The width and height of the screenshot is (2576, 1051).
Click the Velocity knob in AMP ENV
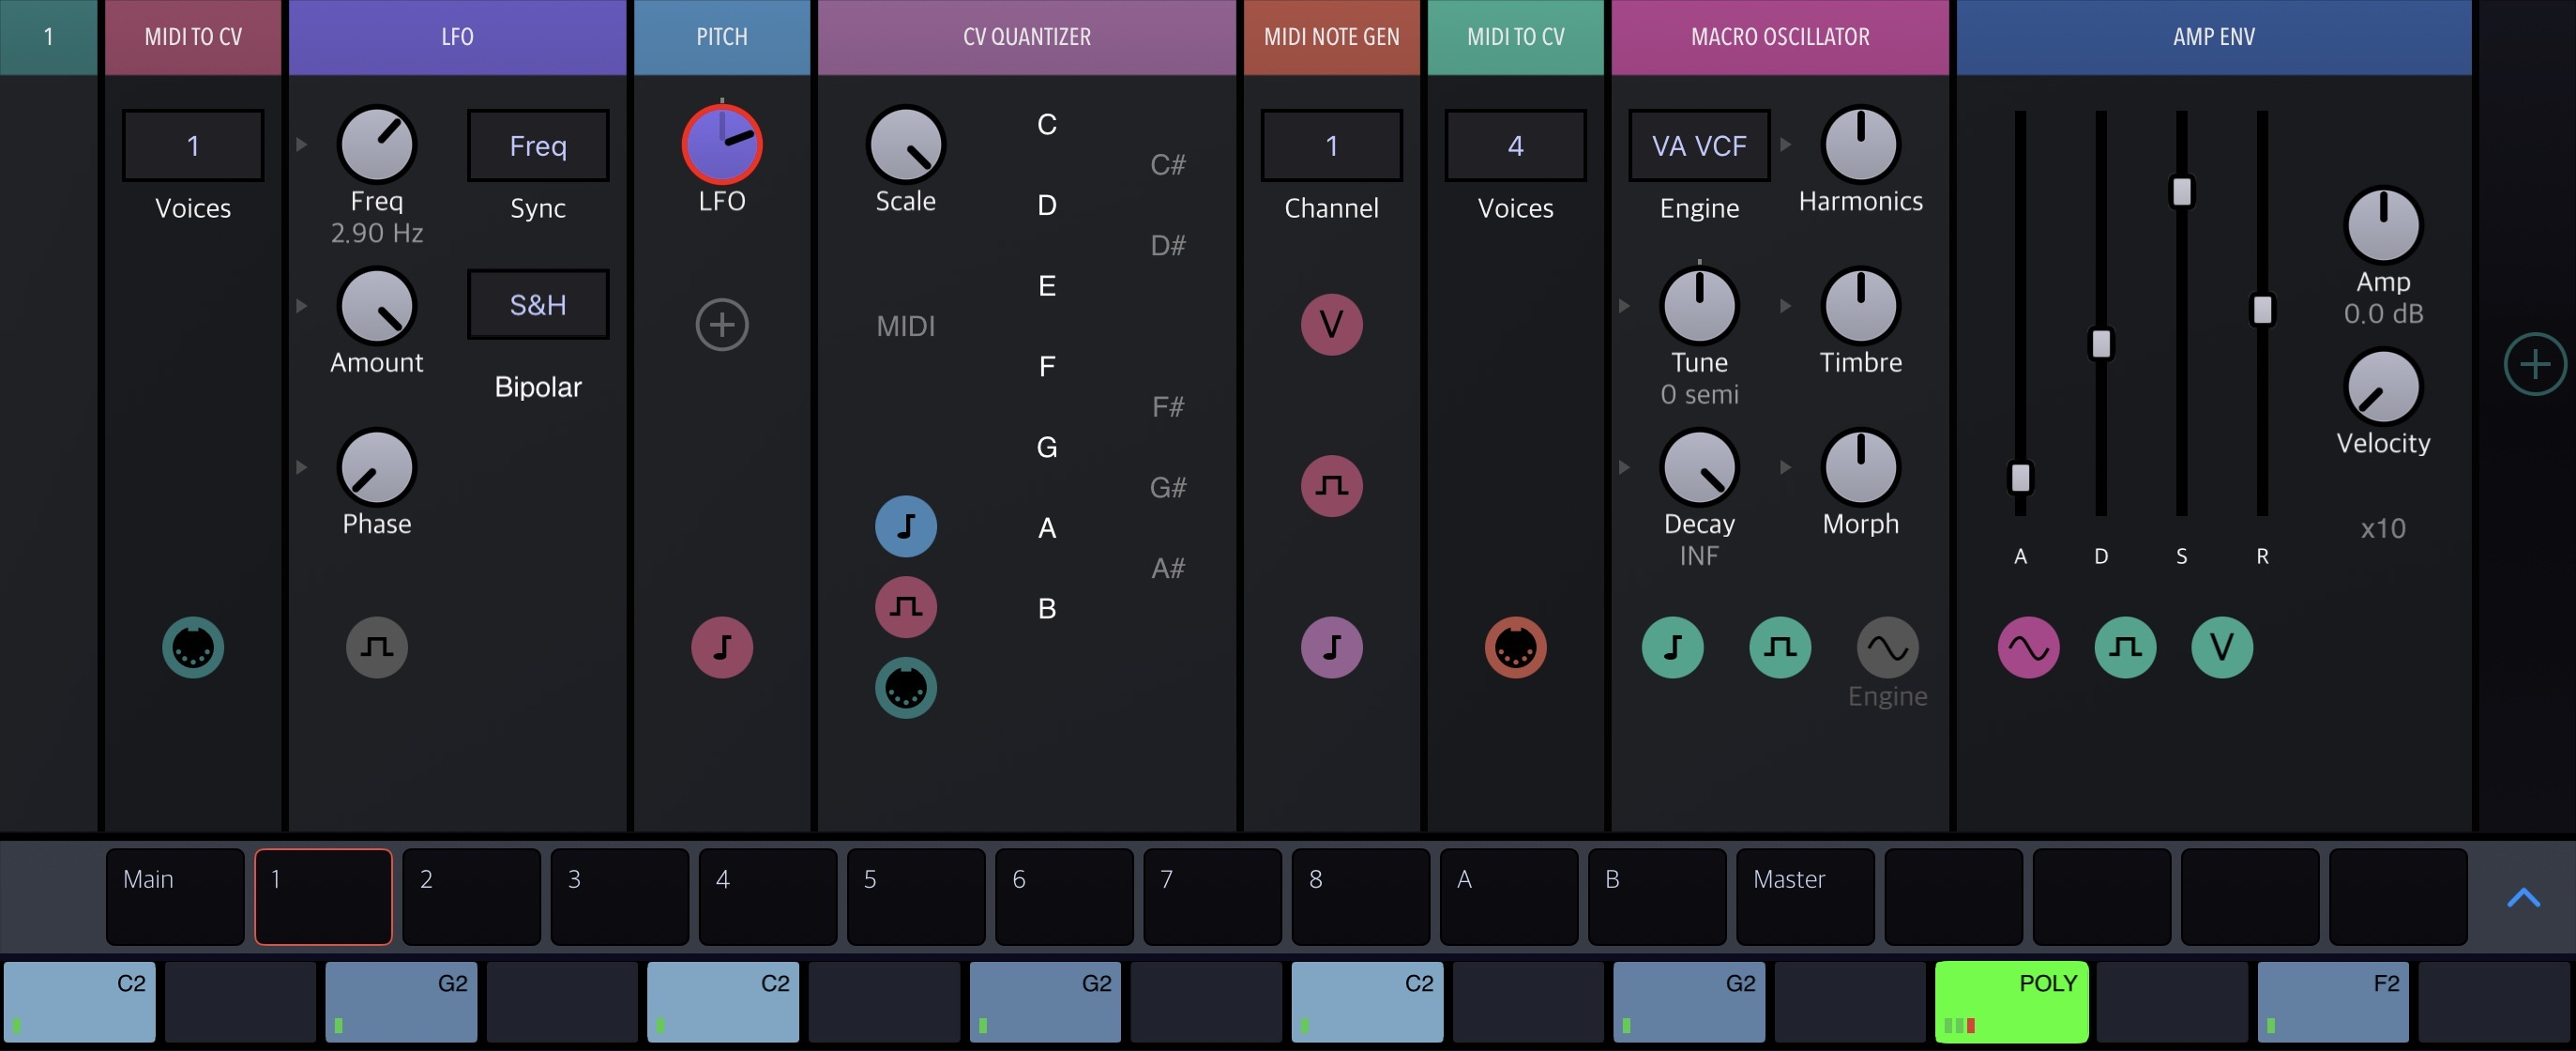(x=2383, y=387)
